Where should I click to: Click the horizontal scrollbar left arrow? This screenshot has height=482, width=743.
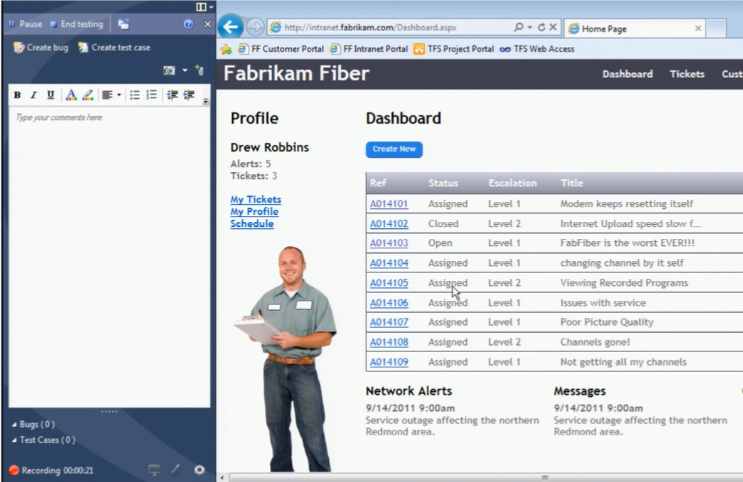(222, 477)
